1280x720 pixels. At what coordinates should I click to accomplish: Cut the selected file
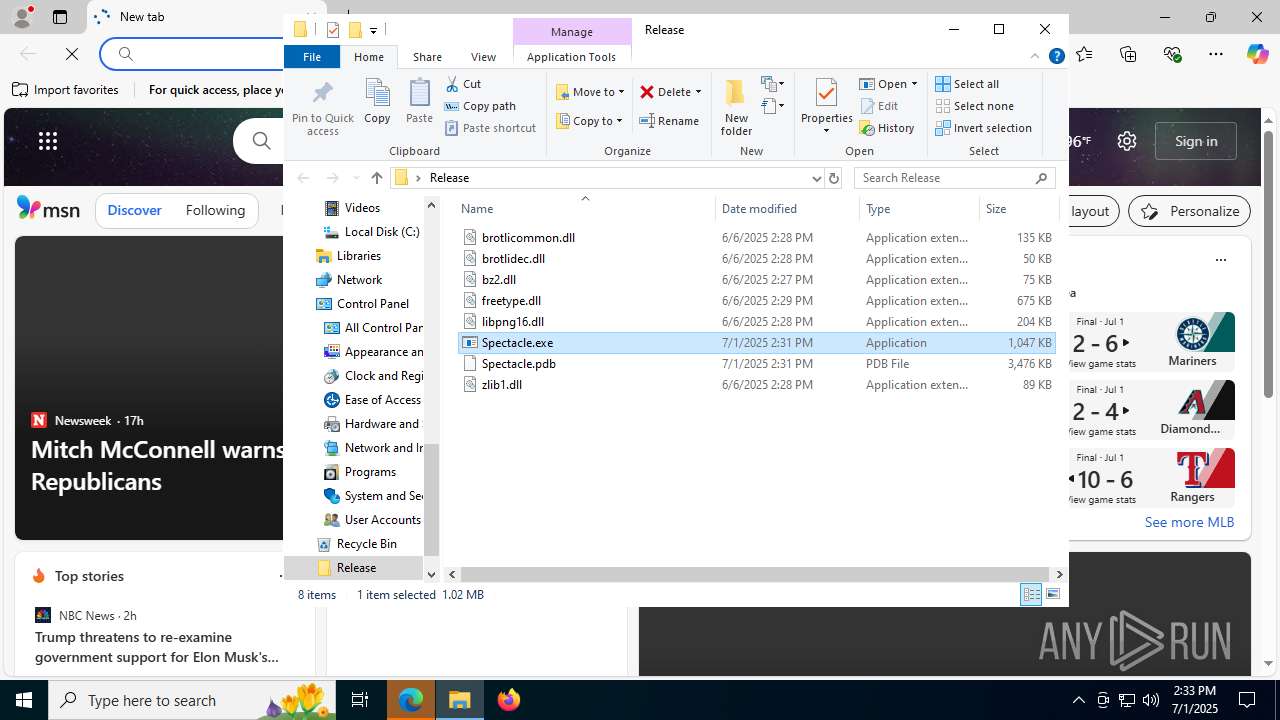tap(463, 84)
